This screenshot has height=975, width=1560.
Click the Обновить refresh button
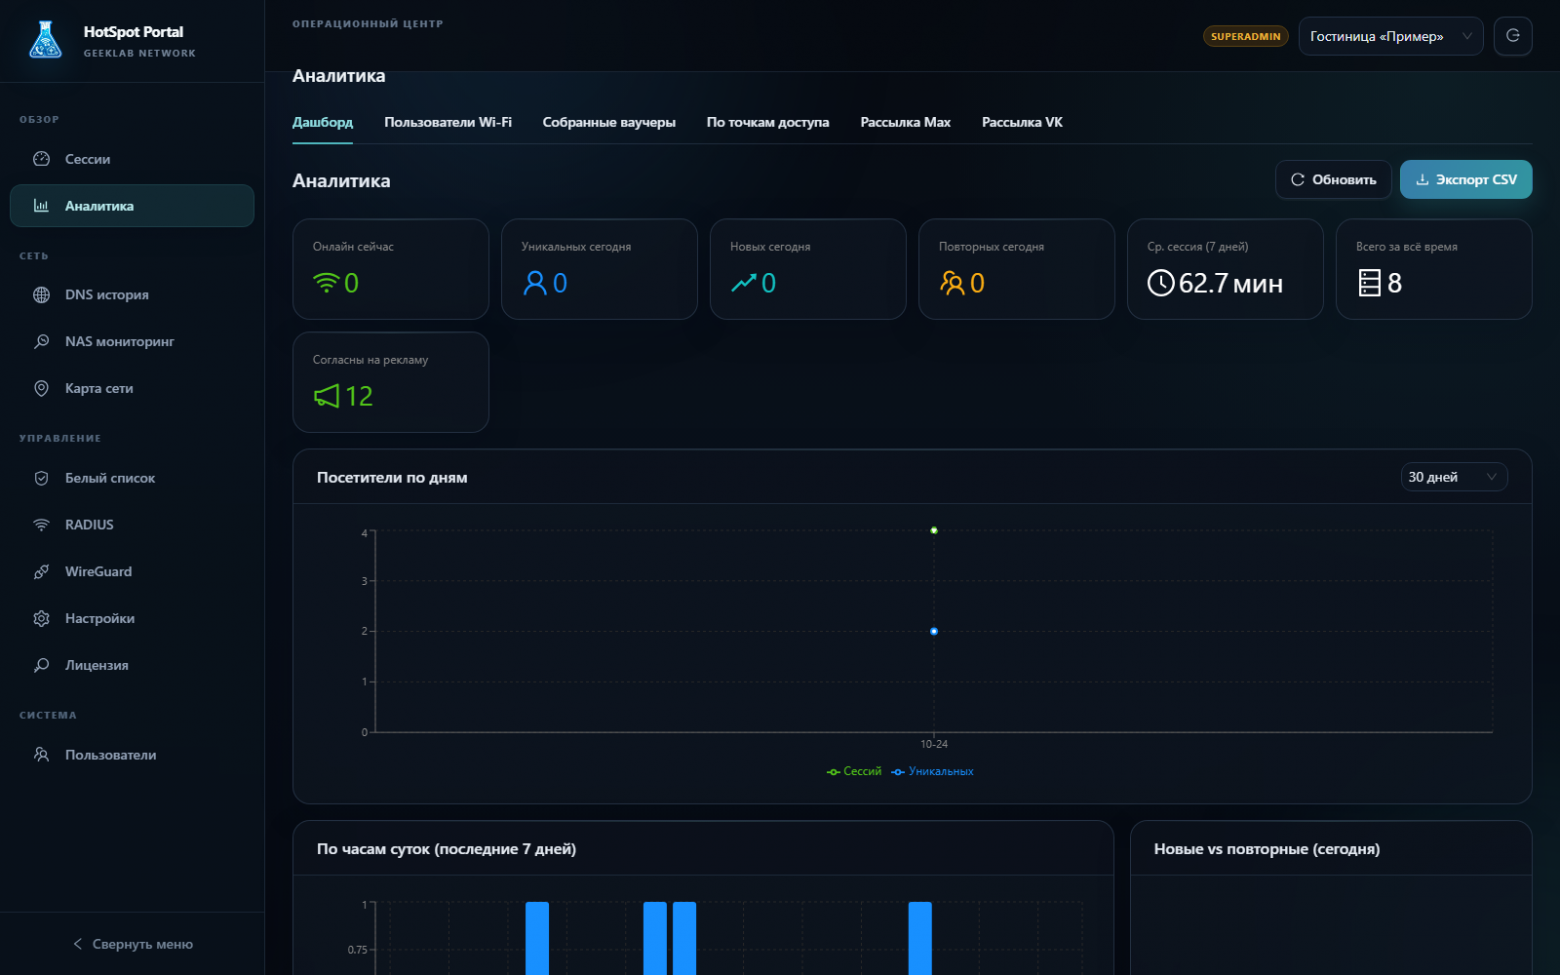click(x=1333, y=179)
